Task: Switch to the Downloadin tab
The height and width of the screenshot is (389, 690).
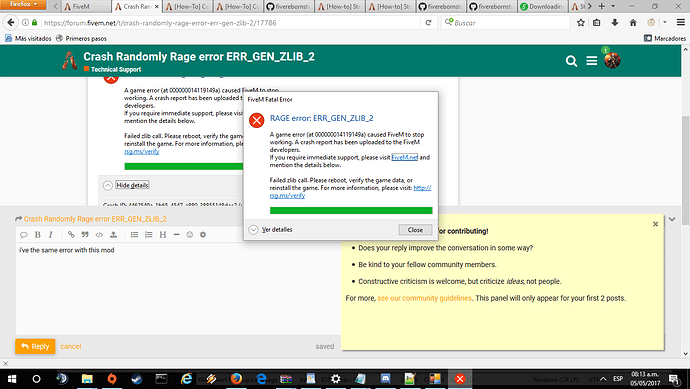Action: point(542,6)
